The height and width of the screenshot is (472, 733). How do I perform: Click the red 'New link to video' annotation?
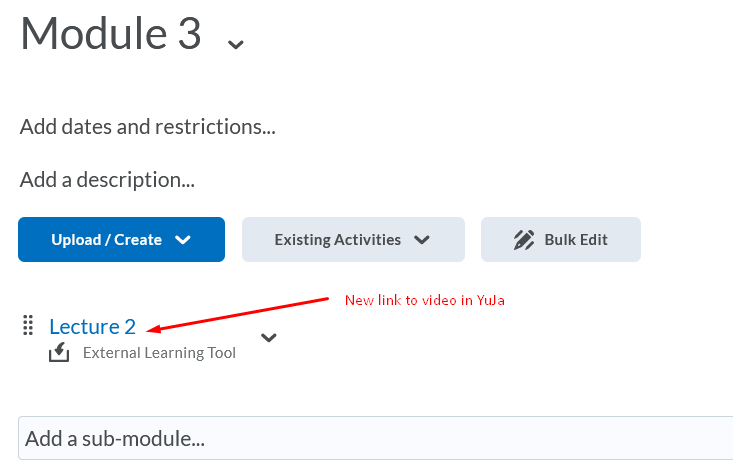pyautogui.click(x=410, y=300)
